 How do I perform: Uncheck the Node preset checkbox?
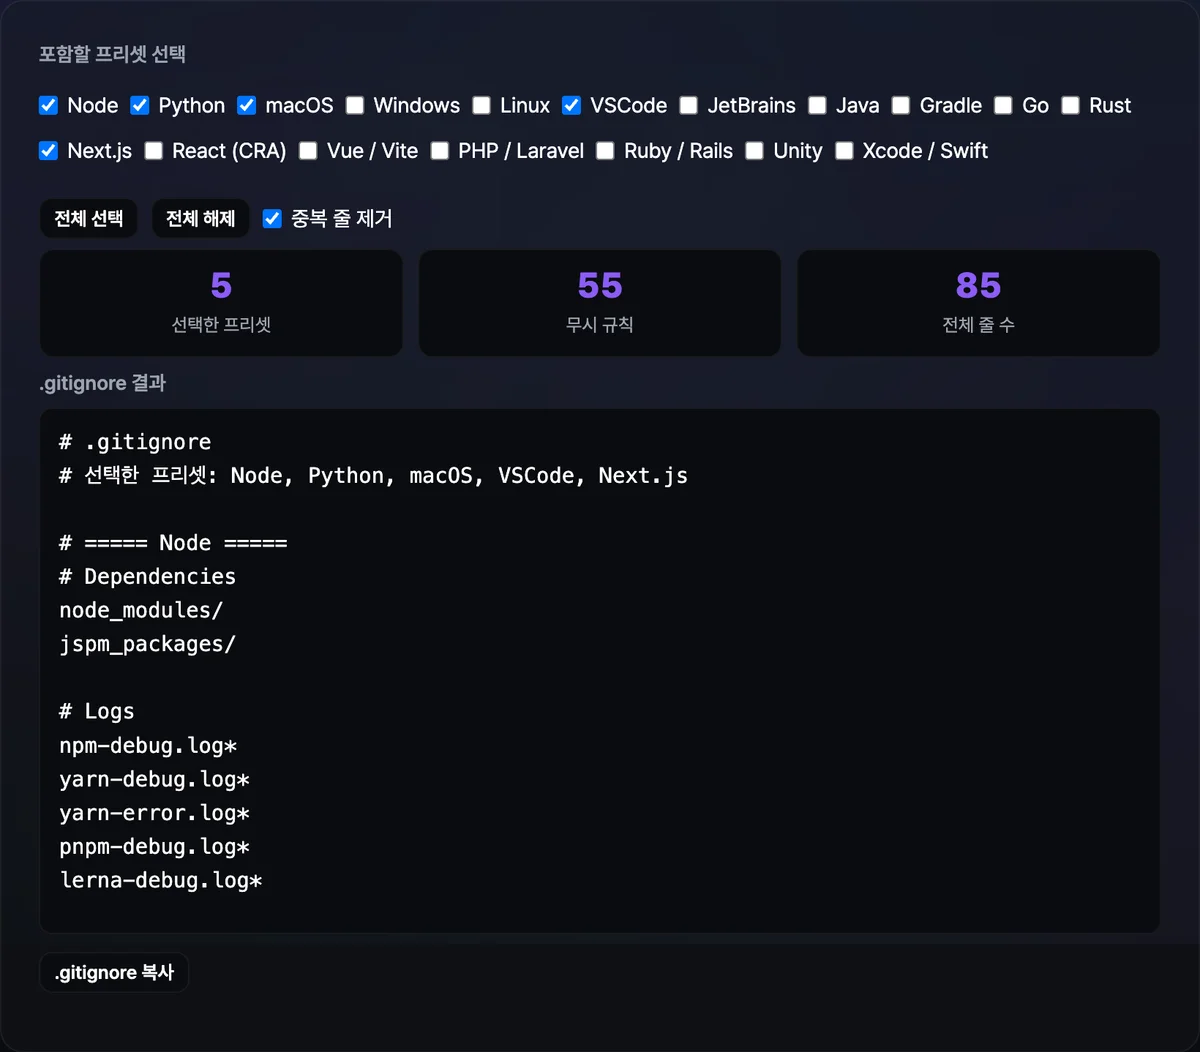[48, 105]
